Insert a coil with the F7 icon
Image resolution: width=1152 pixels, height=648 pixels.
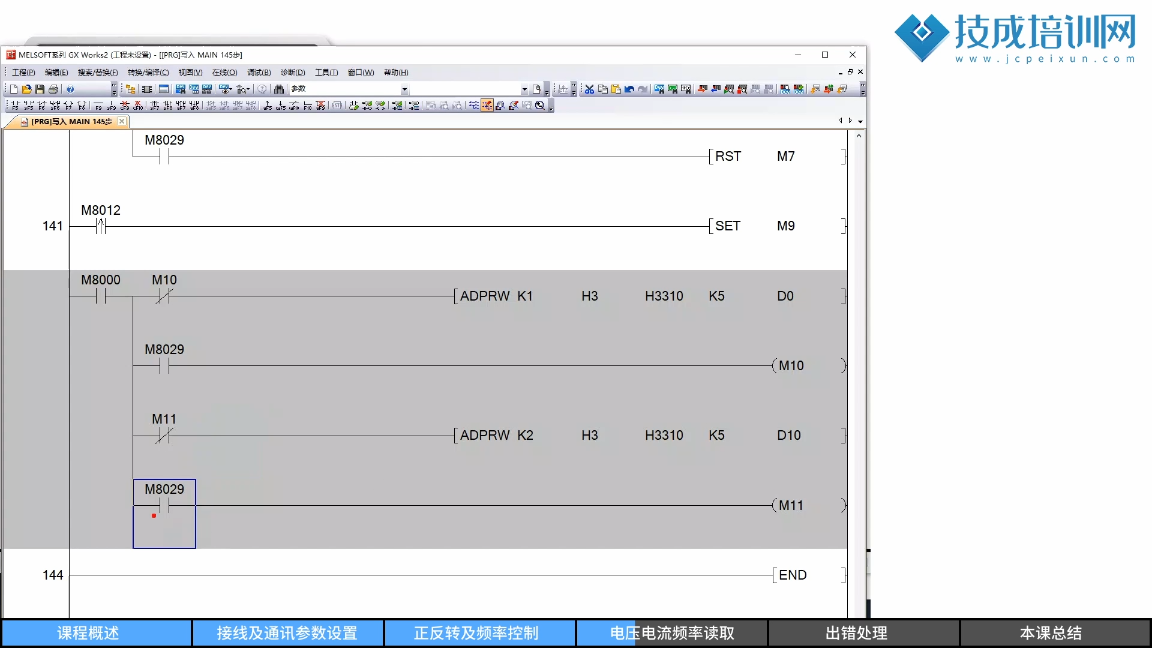click(68, 106)
